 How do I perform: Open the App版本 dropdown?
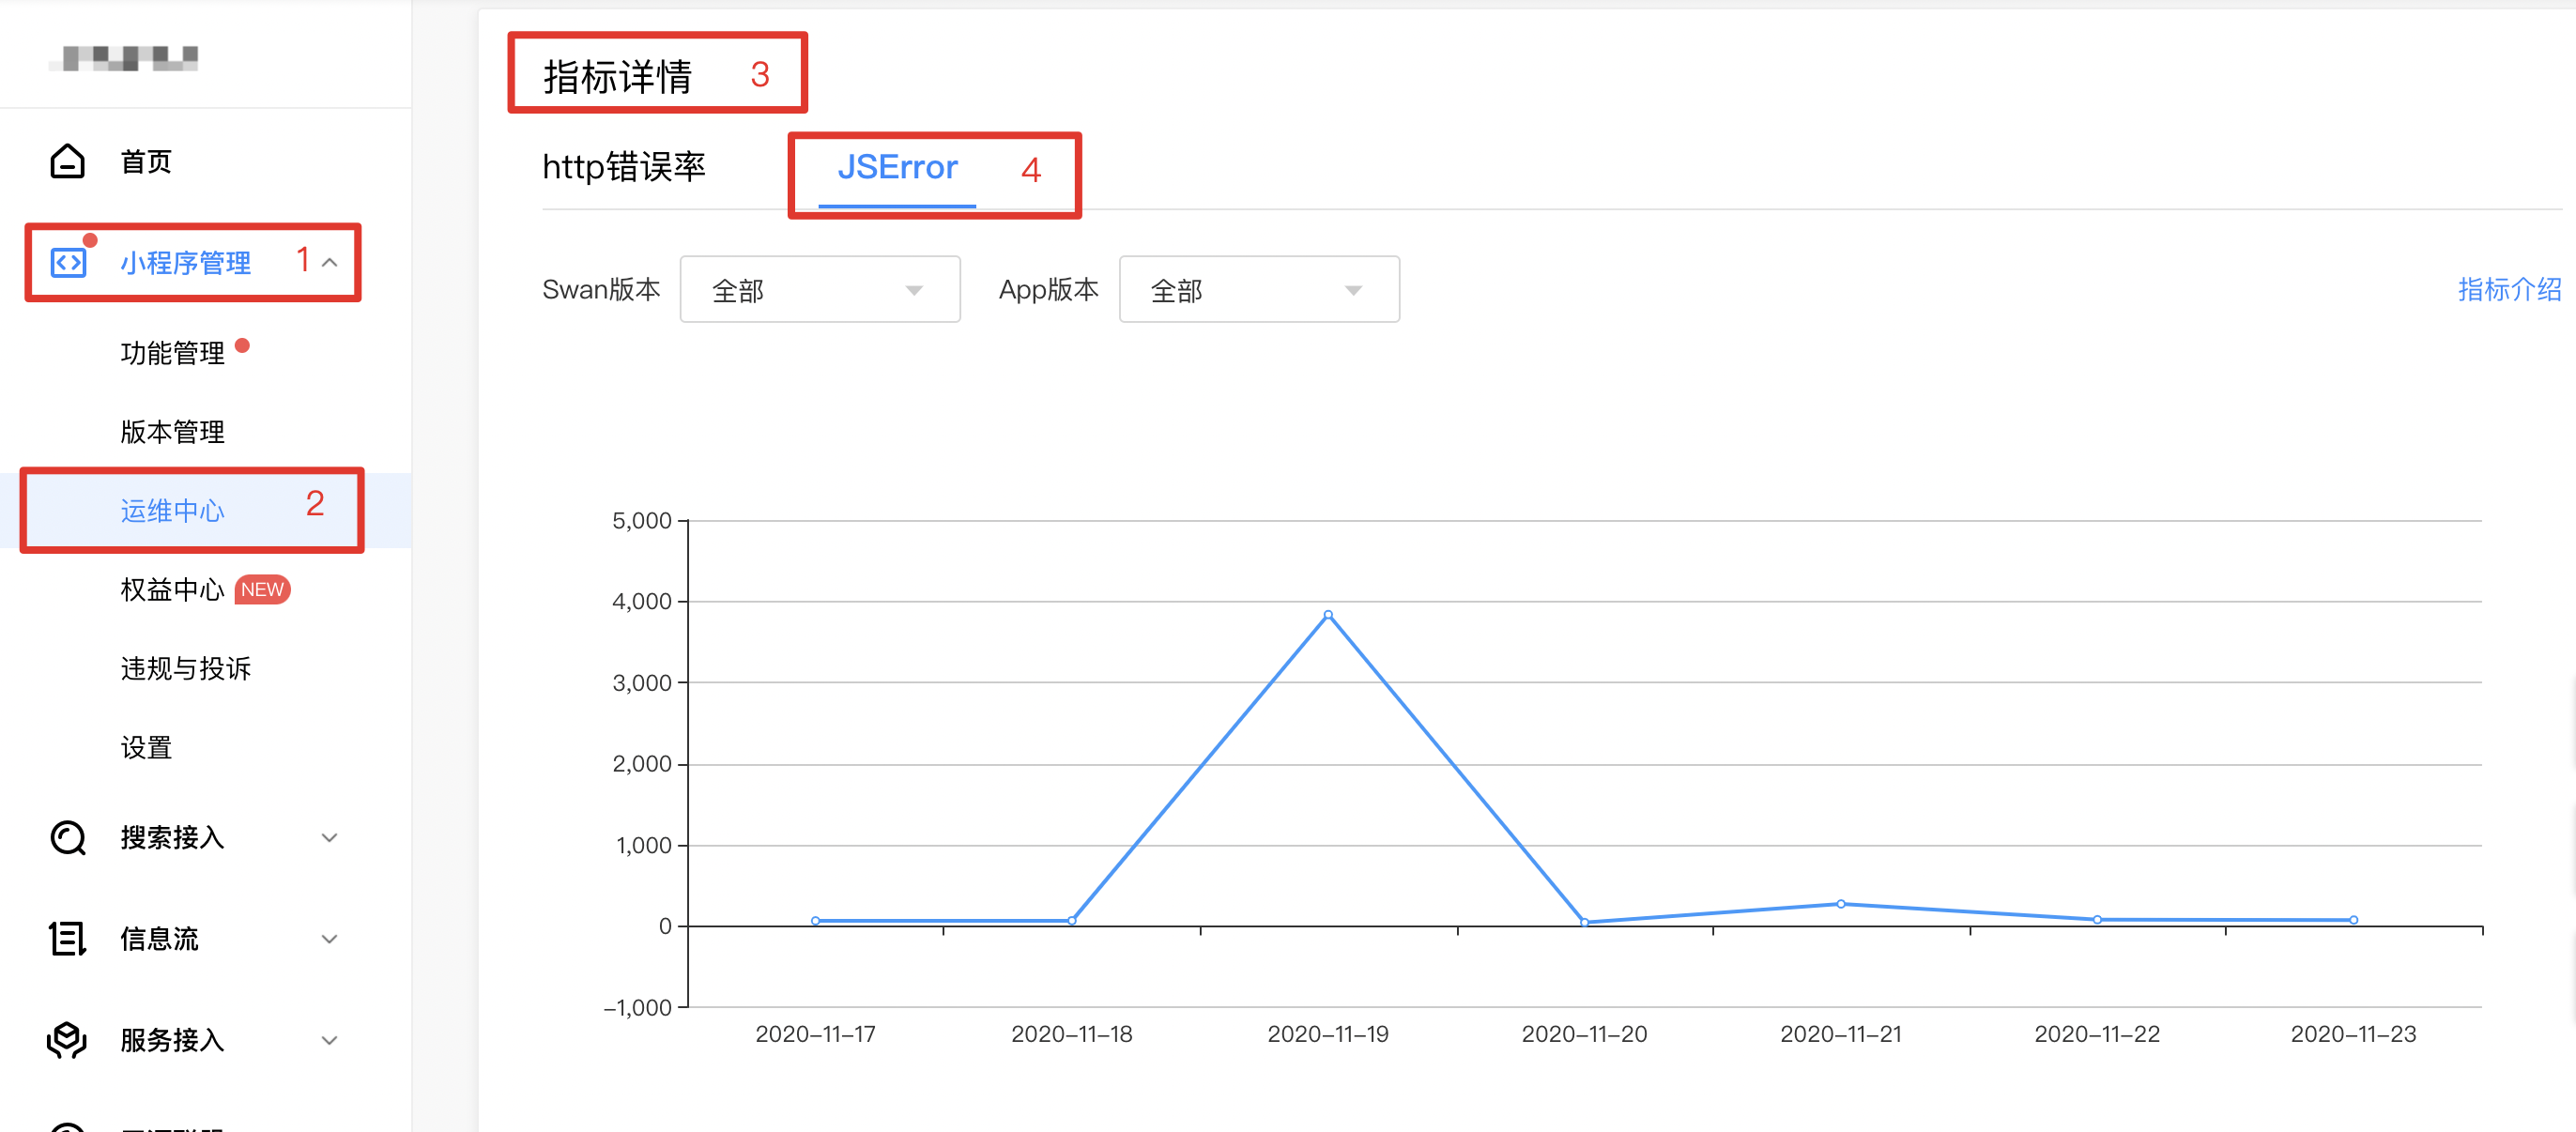1258,290
